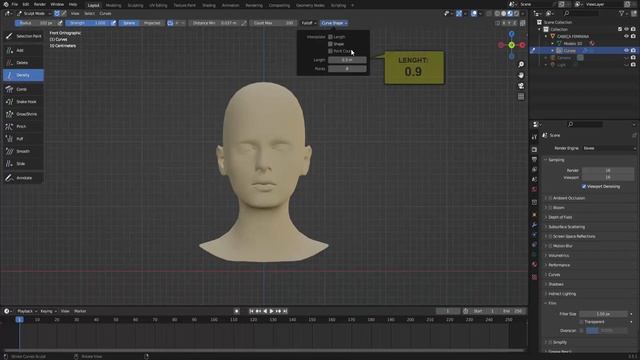Open the Render properties tab icon

pos(534,149)
